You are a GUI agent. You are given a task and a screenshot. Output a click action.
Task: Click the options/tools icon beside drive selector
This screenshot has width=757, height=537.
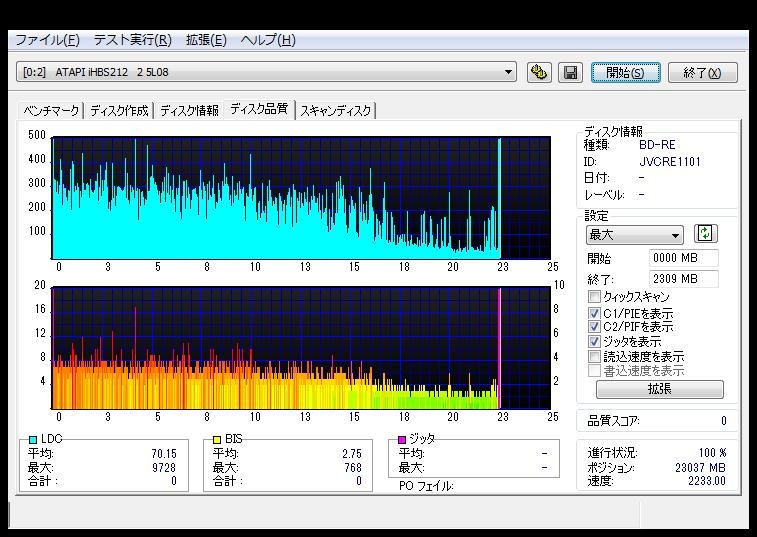click(x=539, y=72)
